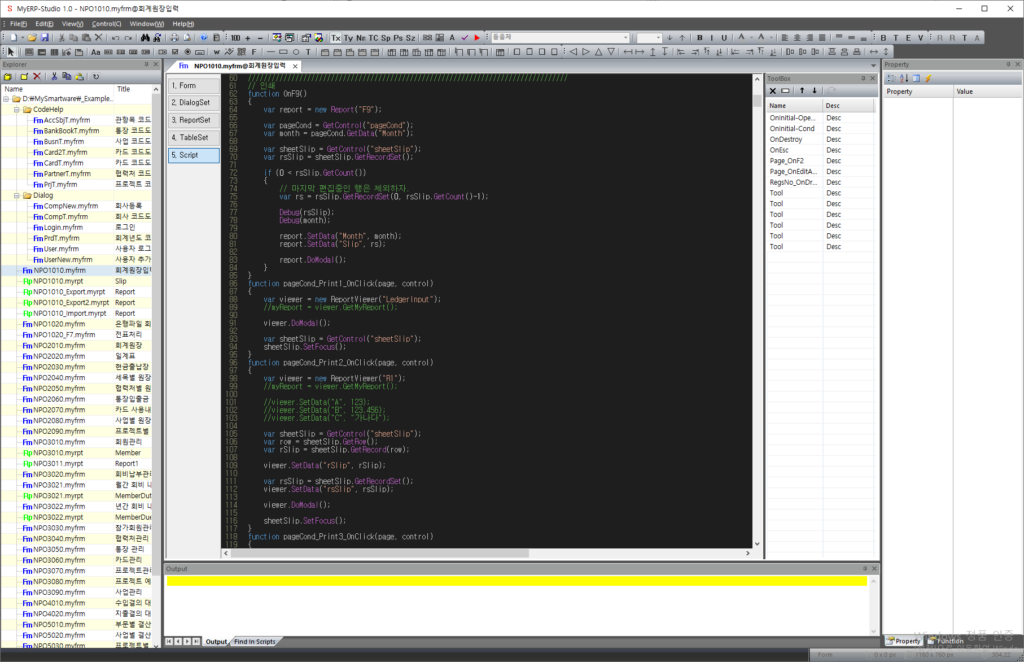Click the align text left icon
Screen dimensions: 1024x662
(785, 38)
